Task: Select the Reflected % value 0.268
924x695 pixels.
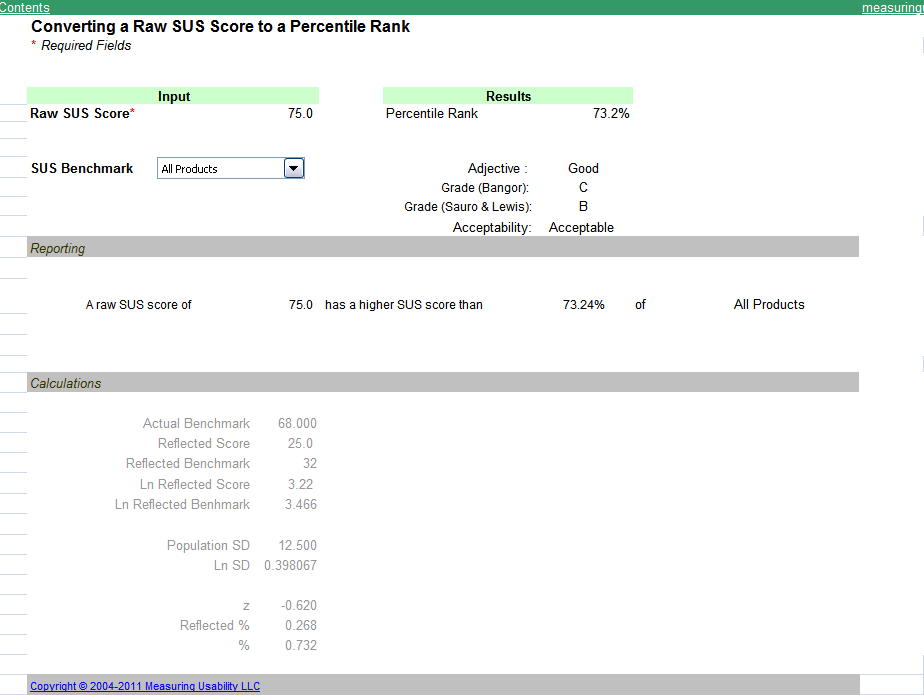Action: pyautogui.click(x=301, y=625)
